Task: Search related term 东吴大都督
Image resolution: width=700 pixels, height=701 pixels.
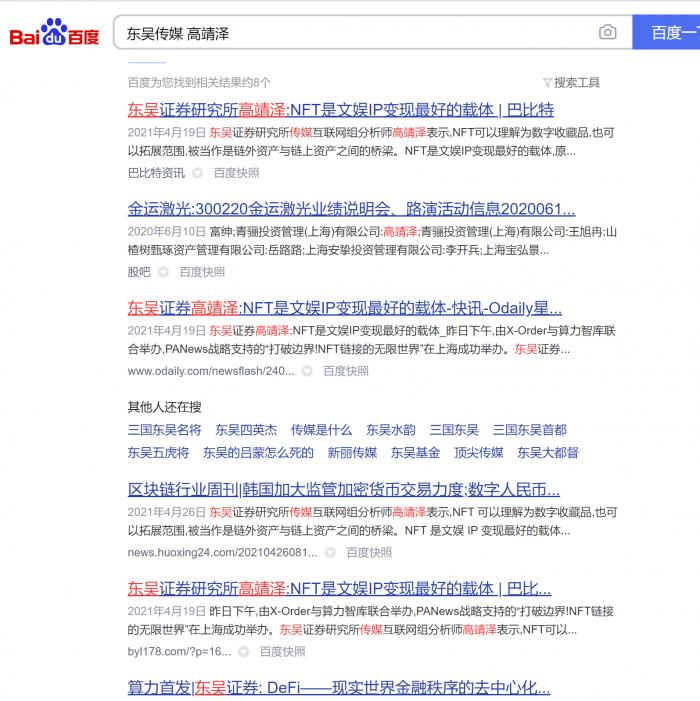Action: pyautogui.click(x=548, y=452)
